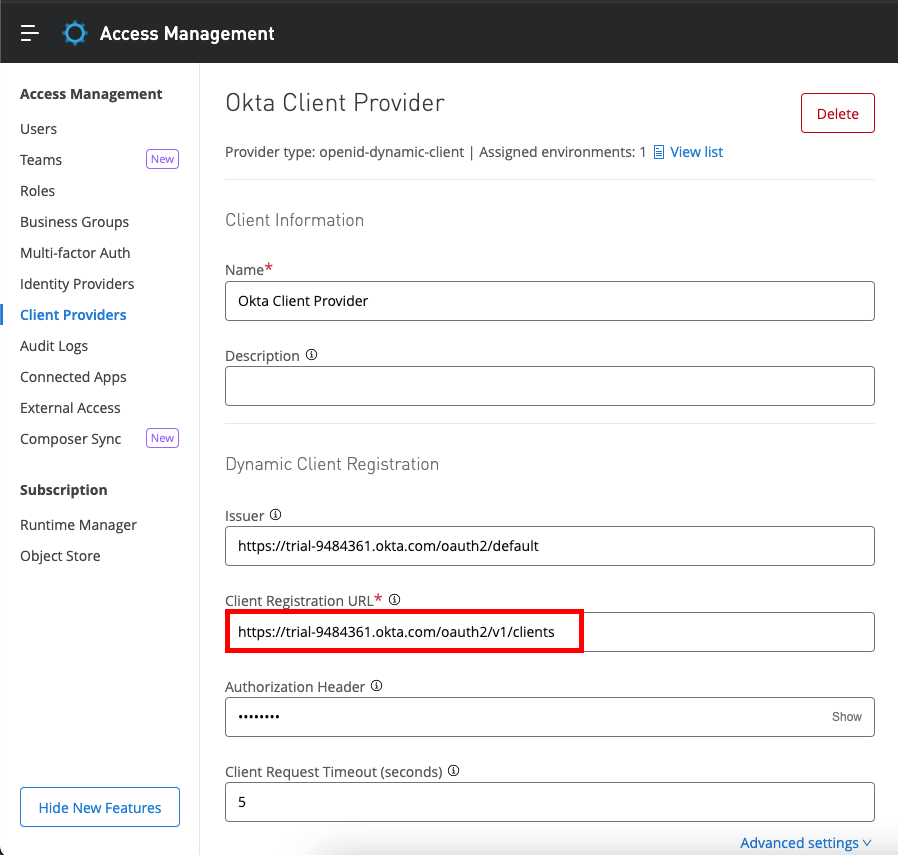Click the Access Management gear logo

tap(75, 33)
